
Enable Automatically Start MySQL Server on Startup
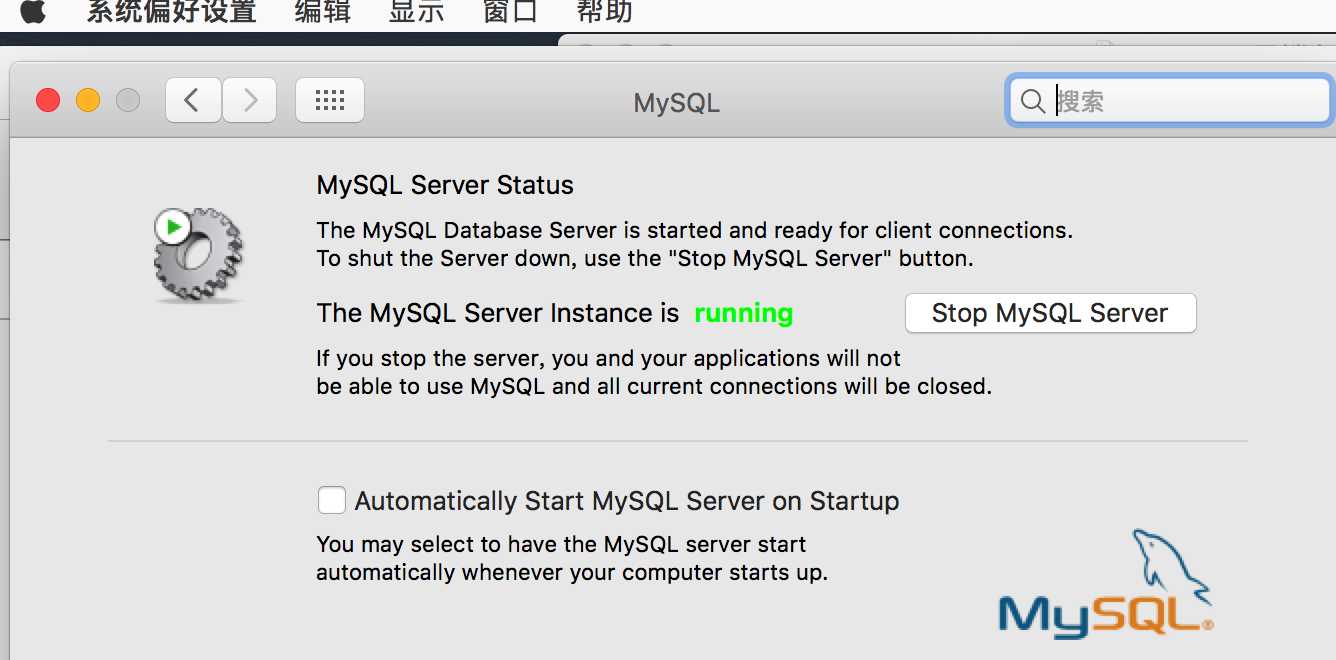coord(332,500)
